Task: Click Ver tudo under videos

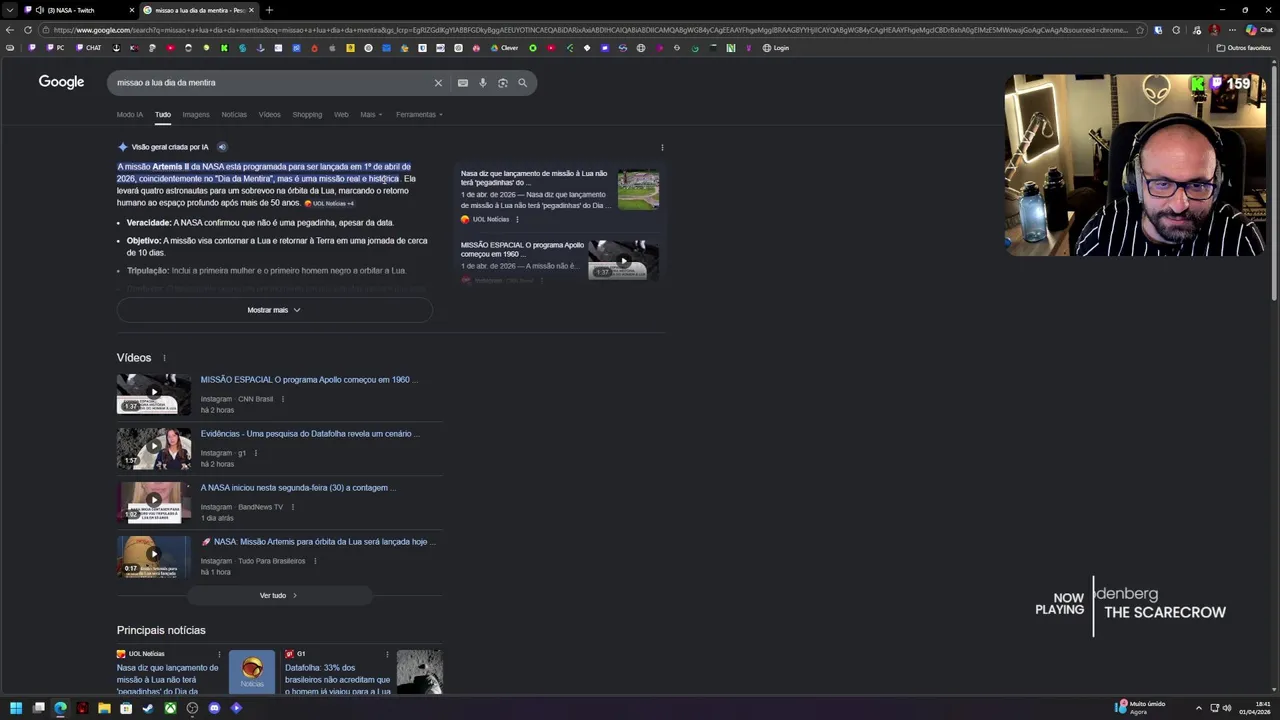Action: (x=279, y=595)
